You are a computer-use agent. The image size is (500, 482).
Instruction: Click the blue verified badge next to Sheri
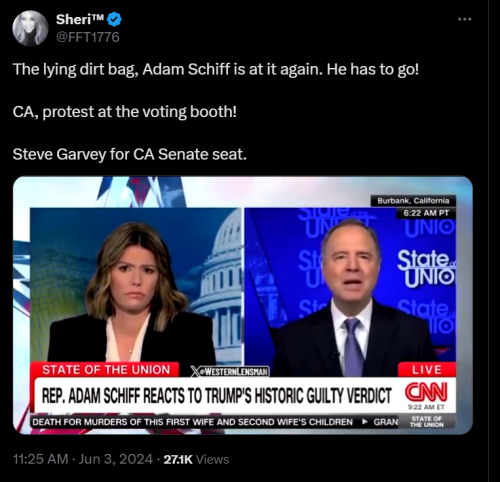115,20
